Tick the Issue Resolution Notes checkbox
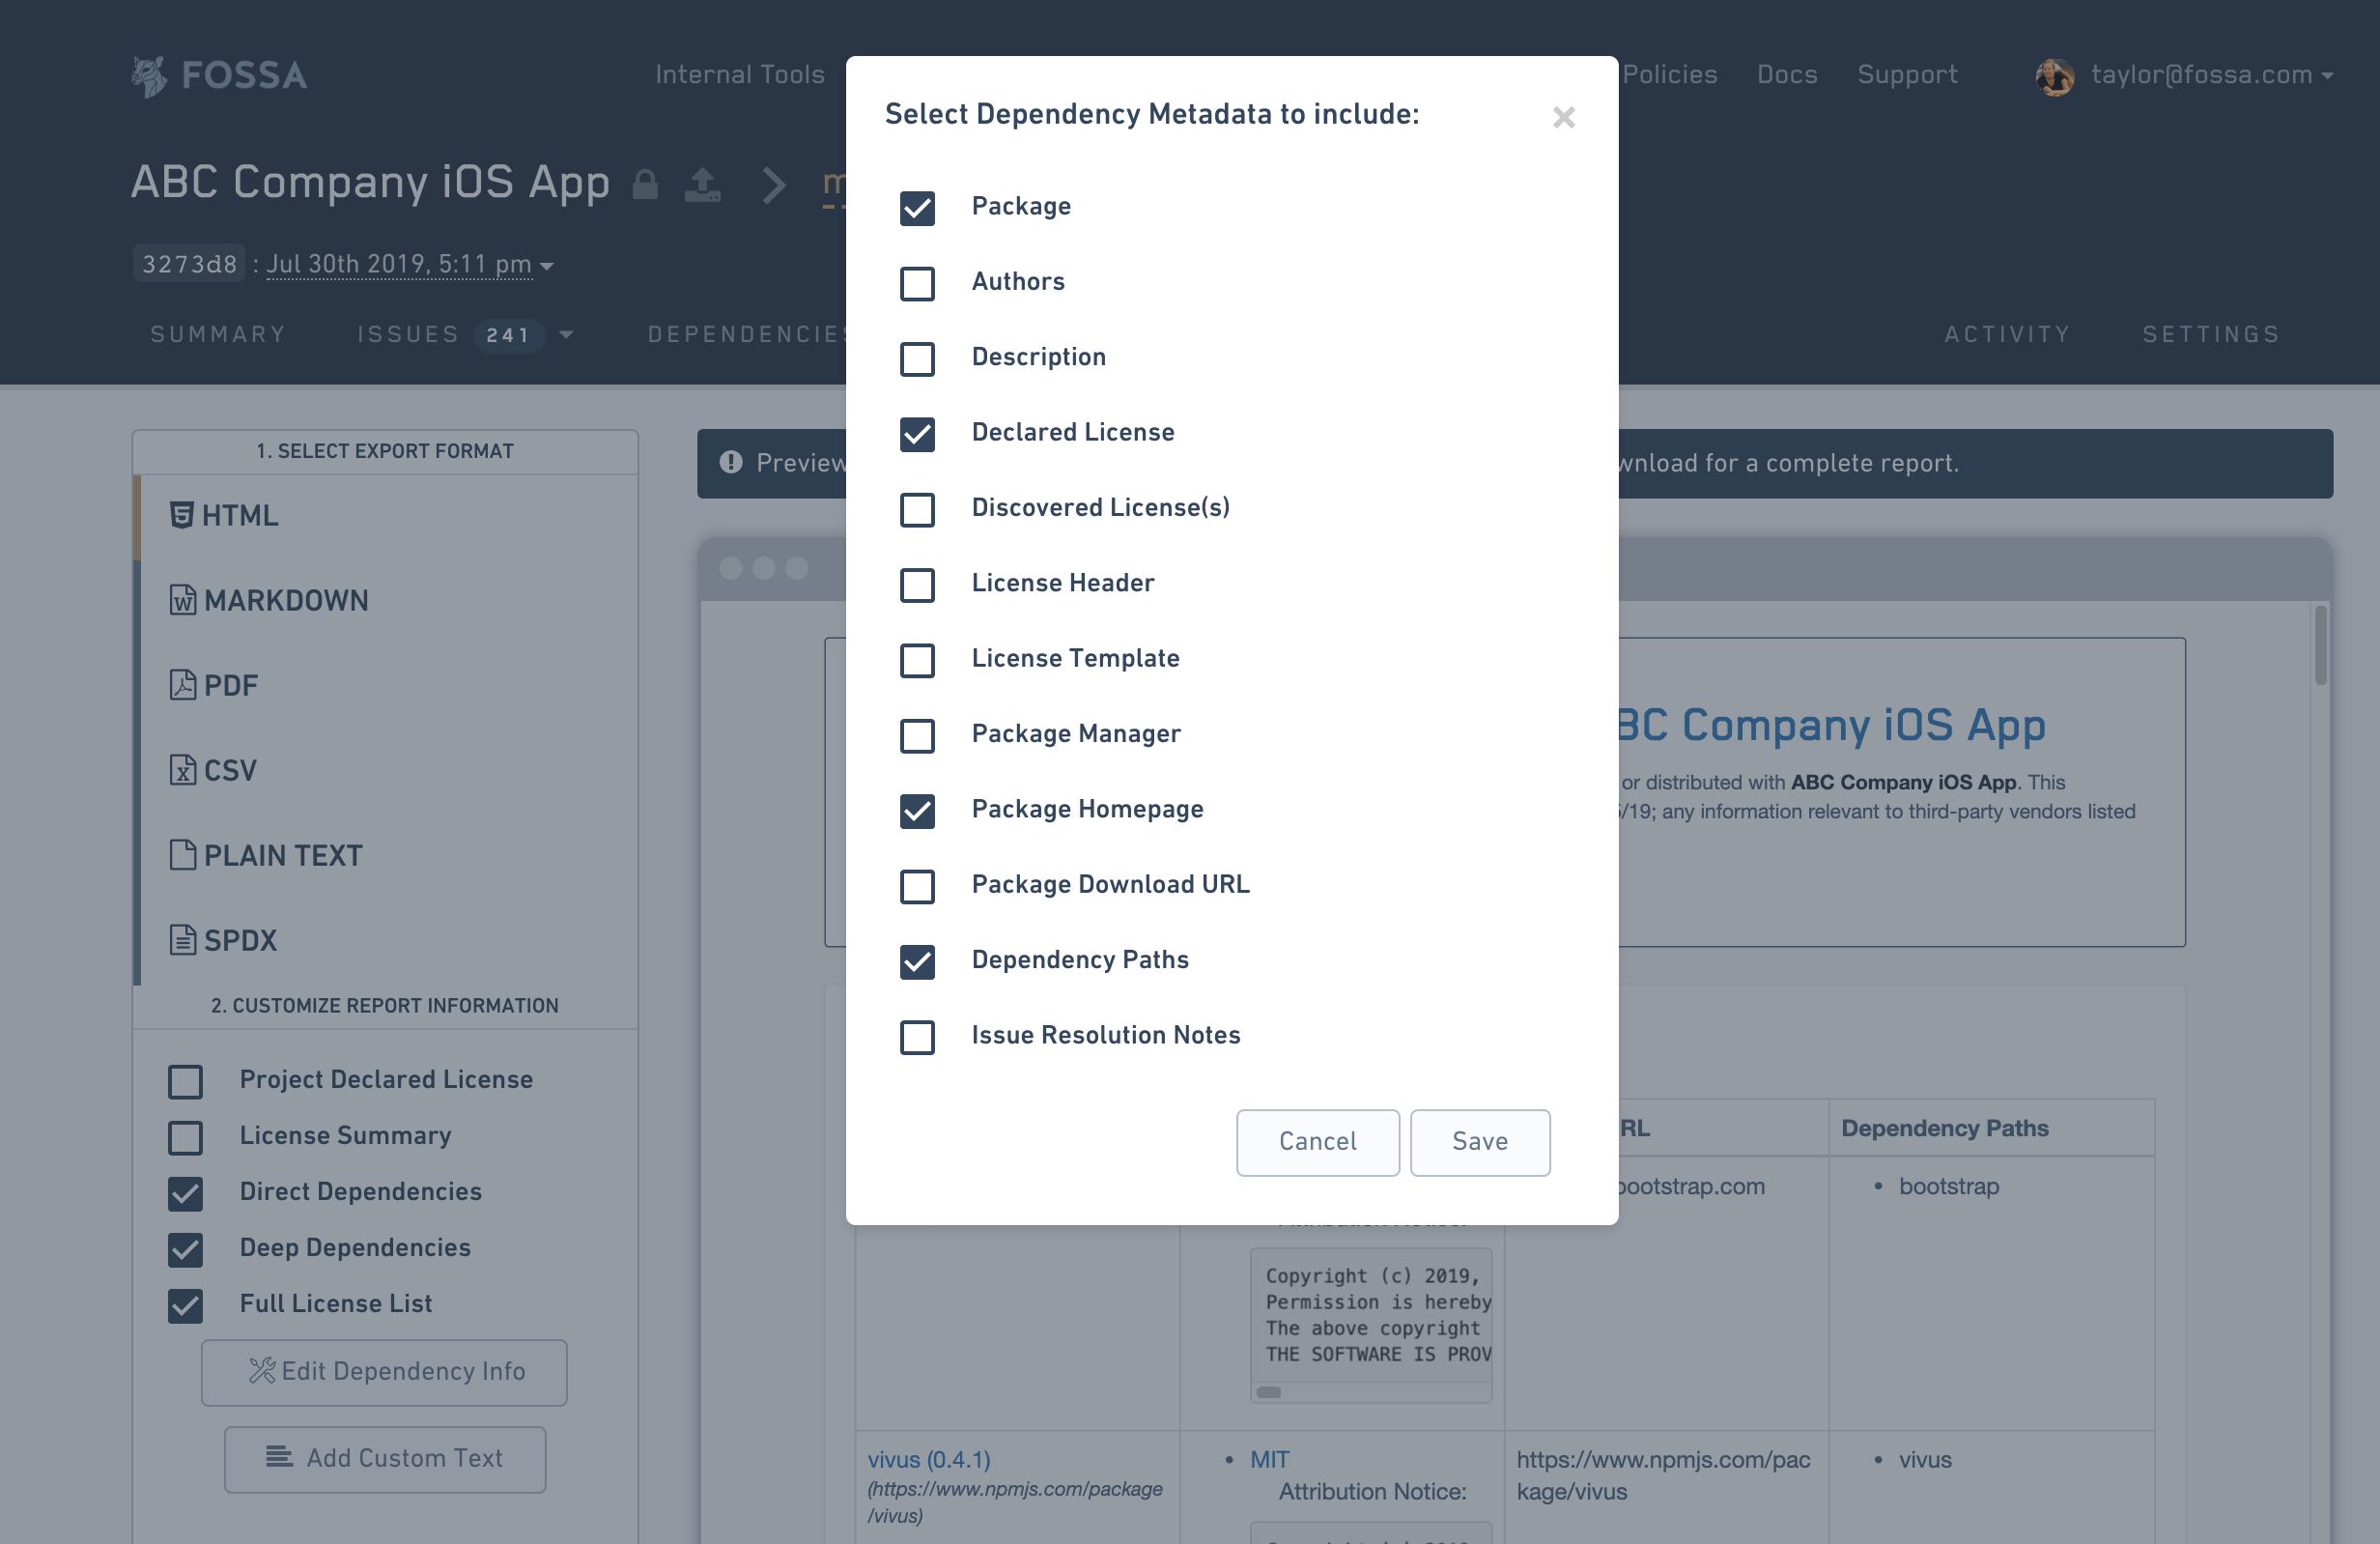This screenshot has height=1544, width=2380. (917, 1037)
